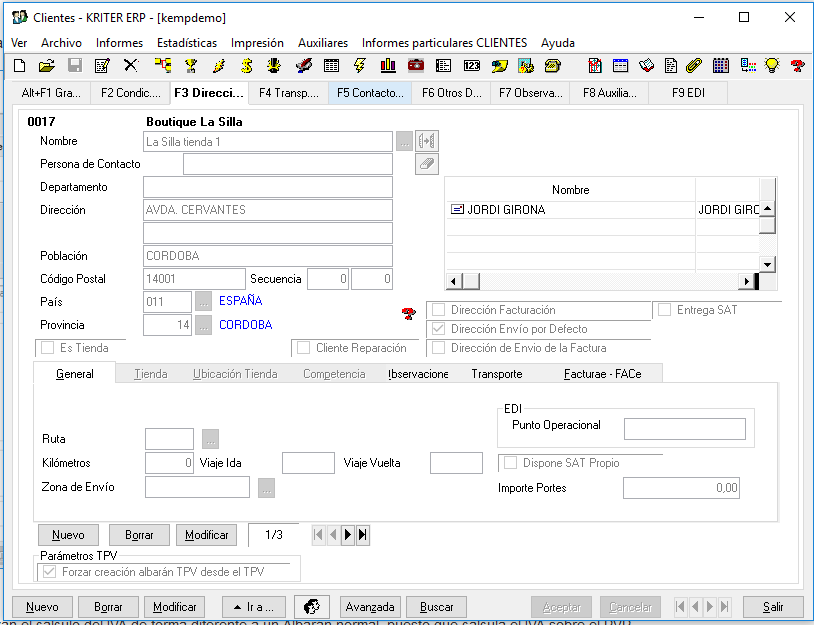Viewport: 814px width, 625px height.
Task: Click contacts list vertical scrollbar up arrow
Action: tap(767, 209)
